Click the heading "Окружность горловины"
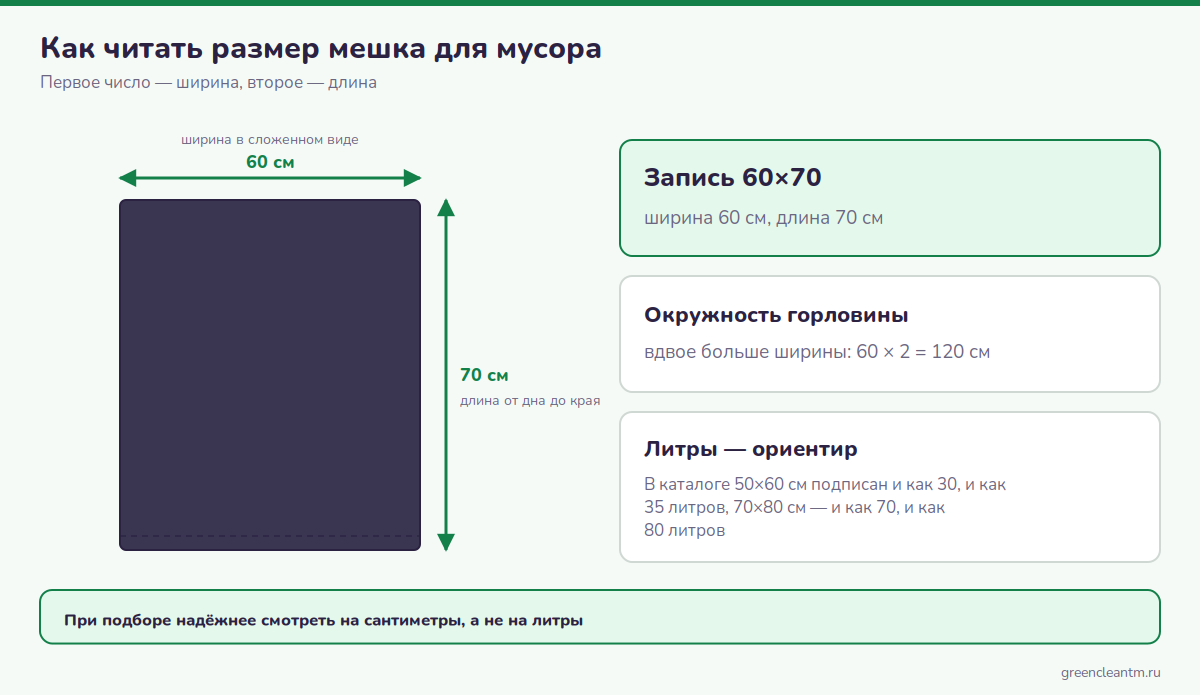This screenshot has height=695, width=1200. coord(776,315)
